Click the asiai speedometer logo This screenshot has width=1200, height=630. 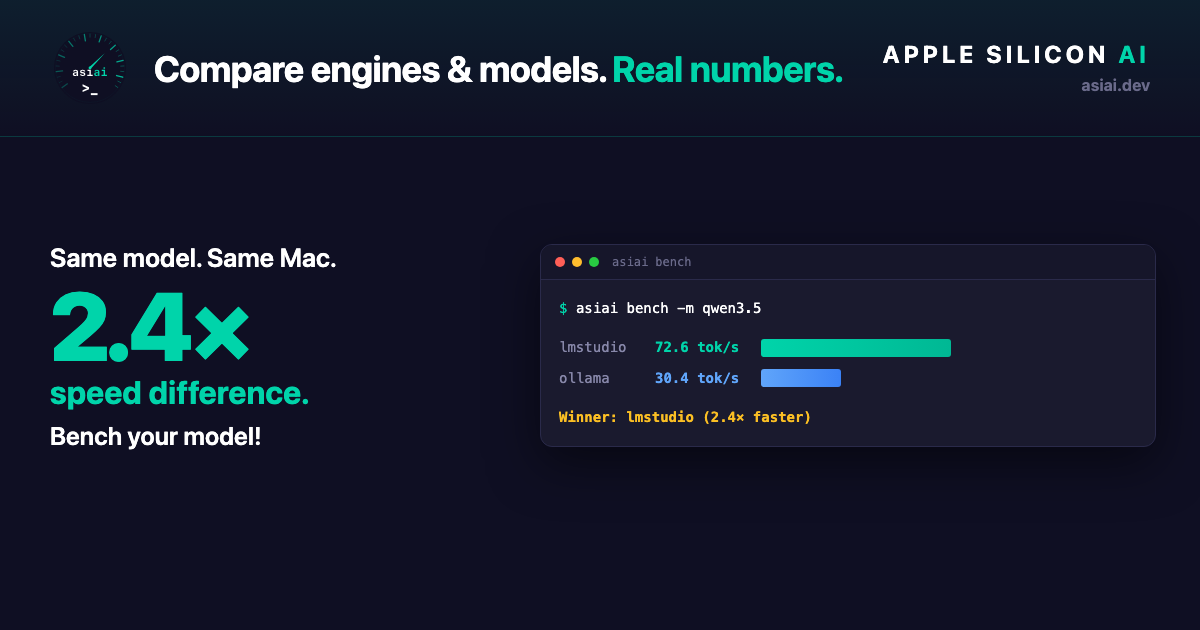[90, 69]
